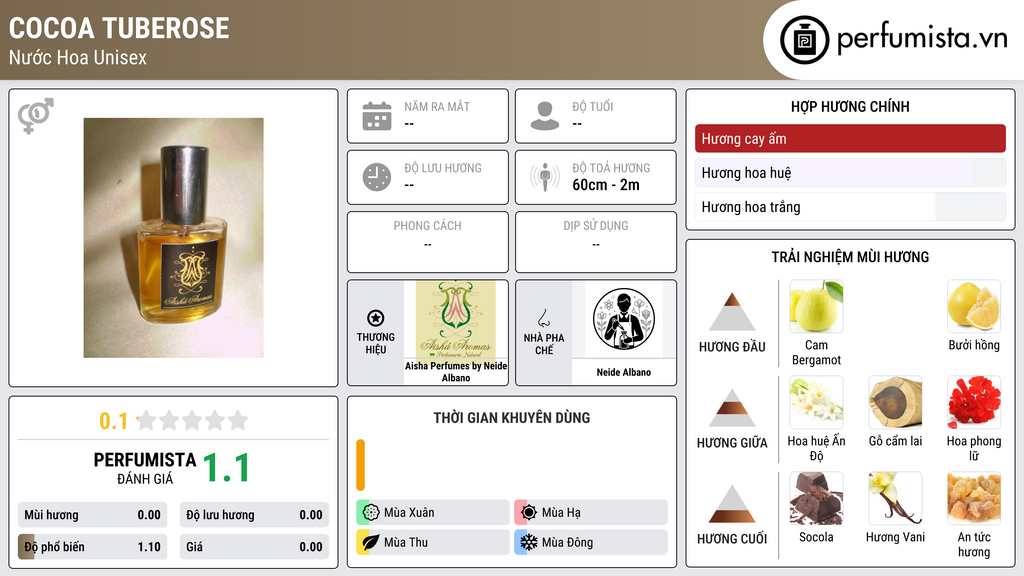Viewport: 1024px width, 576px height.
Task: Click the person icon for Độ tuổi
Action: click(x=545, y=116)
